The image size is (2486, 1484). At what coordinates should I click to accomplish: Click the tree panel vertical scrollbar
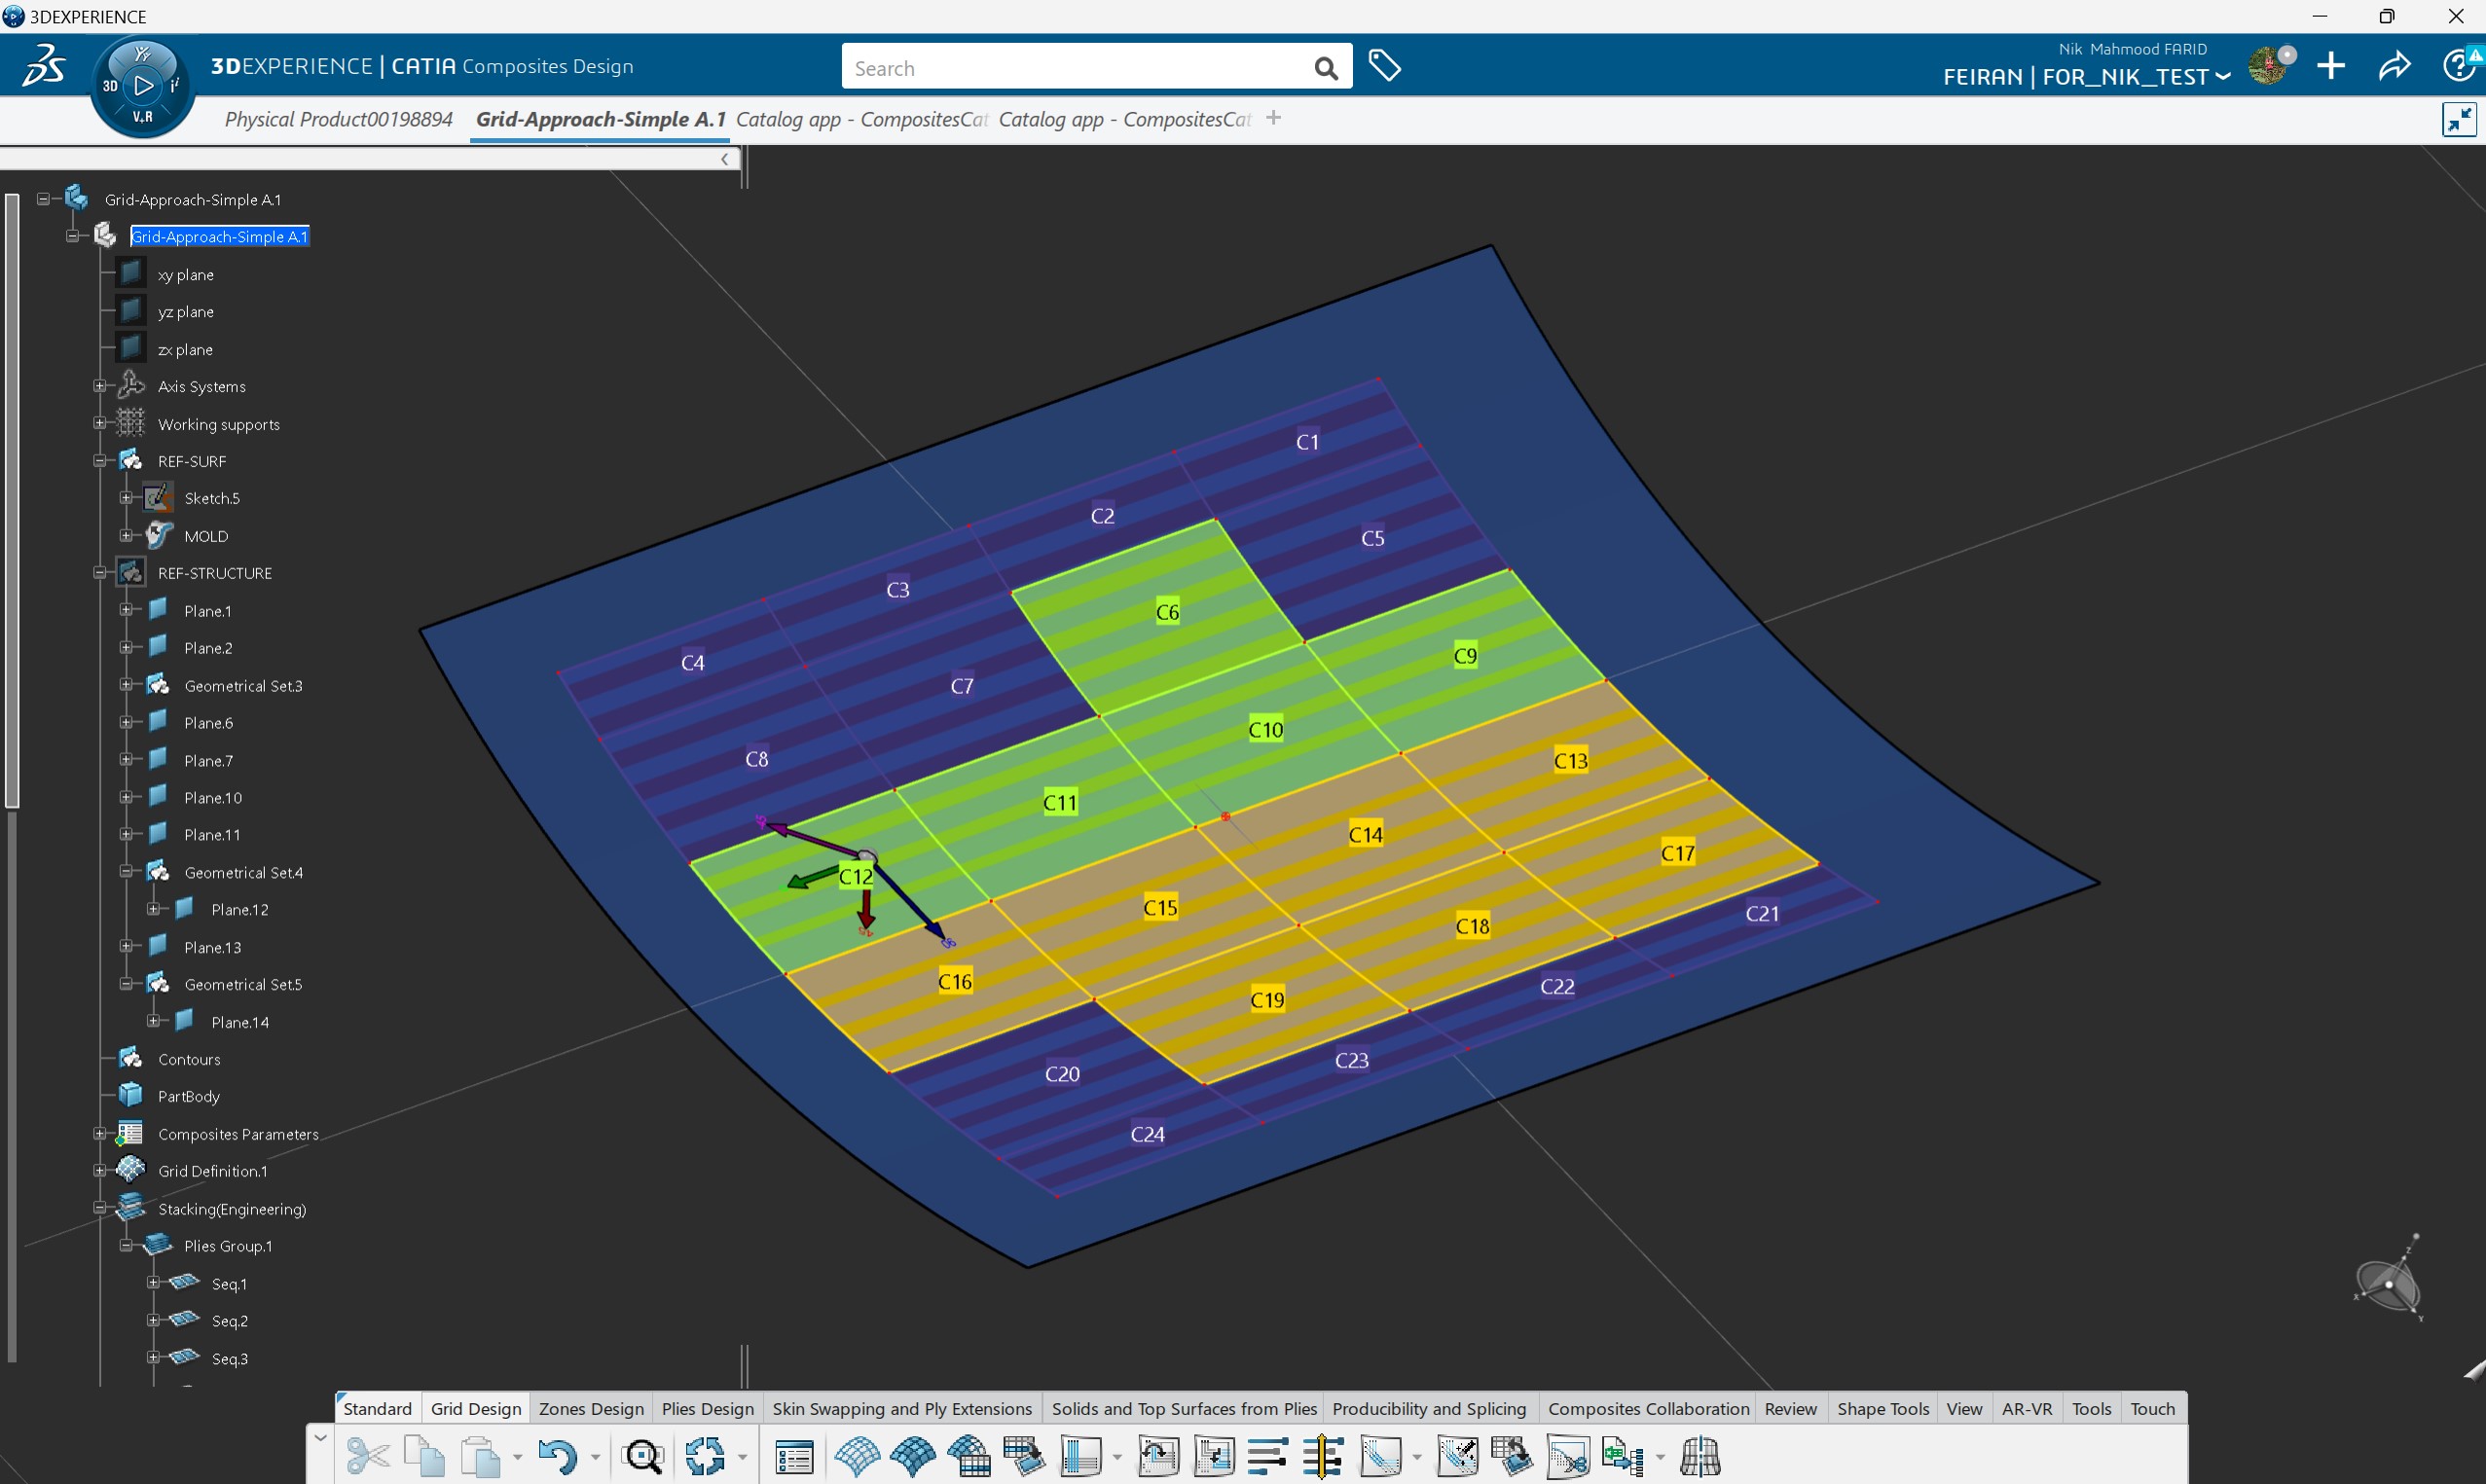pos(12,500)
